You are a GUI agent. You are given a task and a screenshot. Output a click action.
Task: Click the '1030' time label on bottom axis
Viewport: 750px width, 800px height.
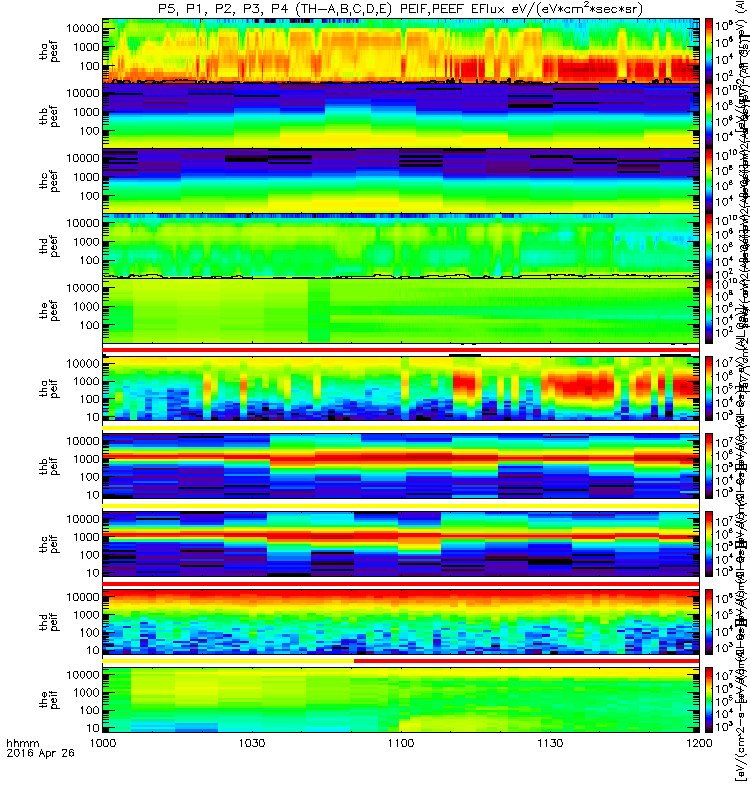(x=252, y=743)
